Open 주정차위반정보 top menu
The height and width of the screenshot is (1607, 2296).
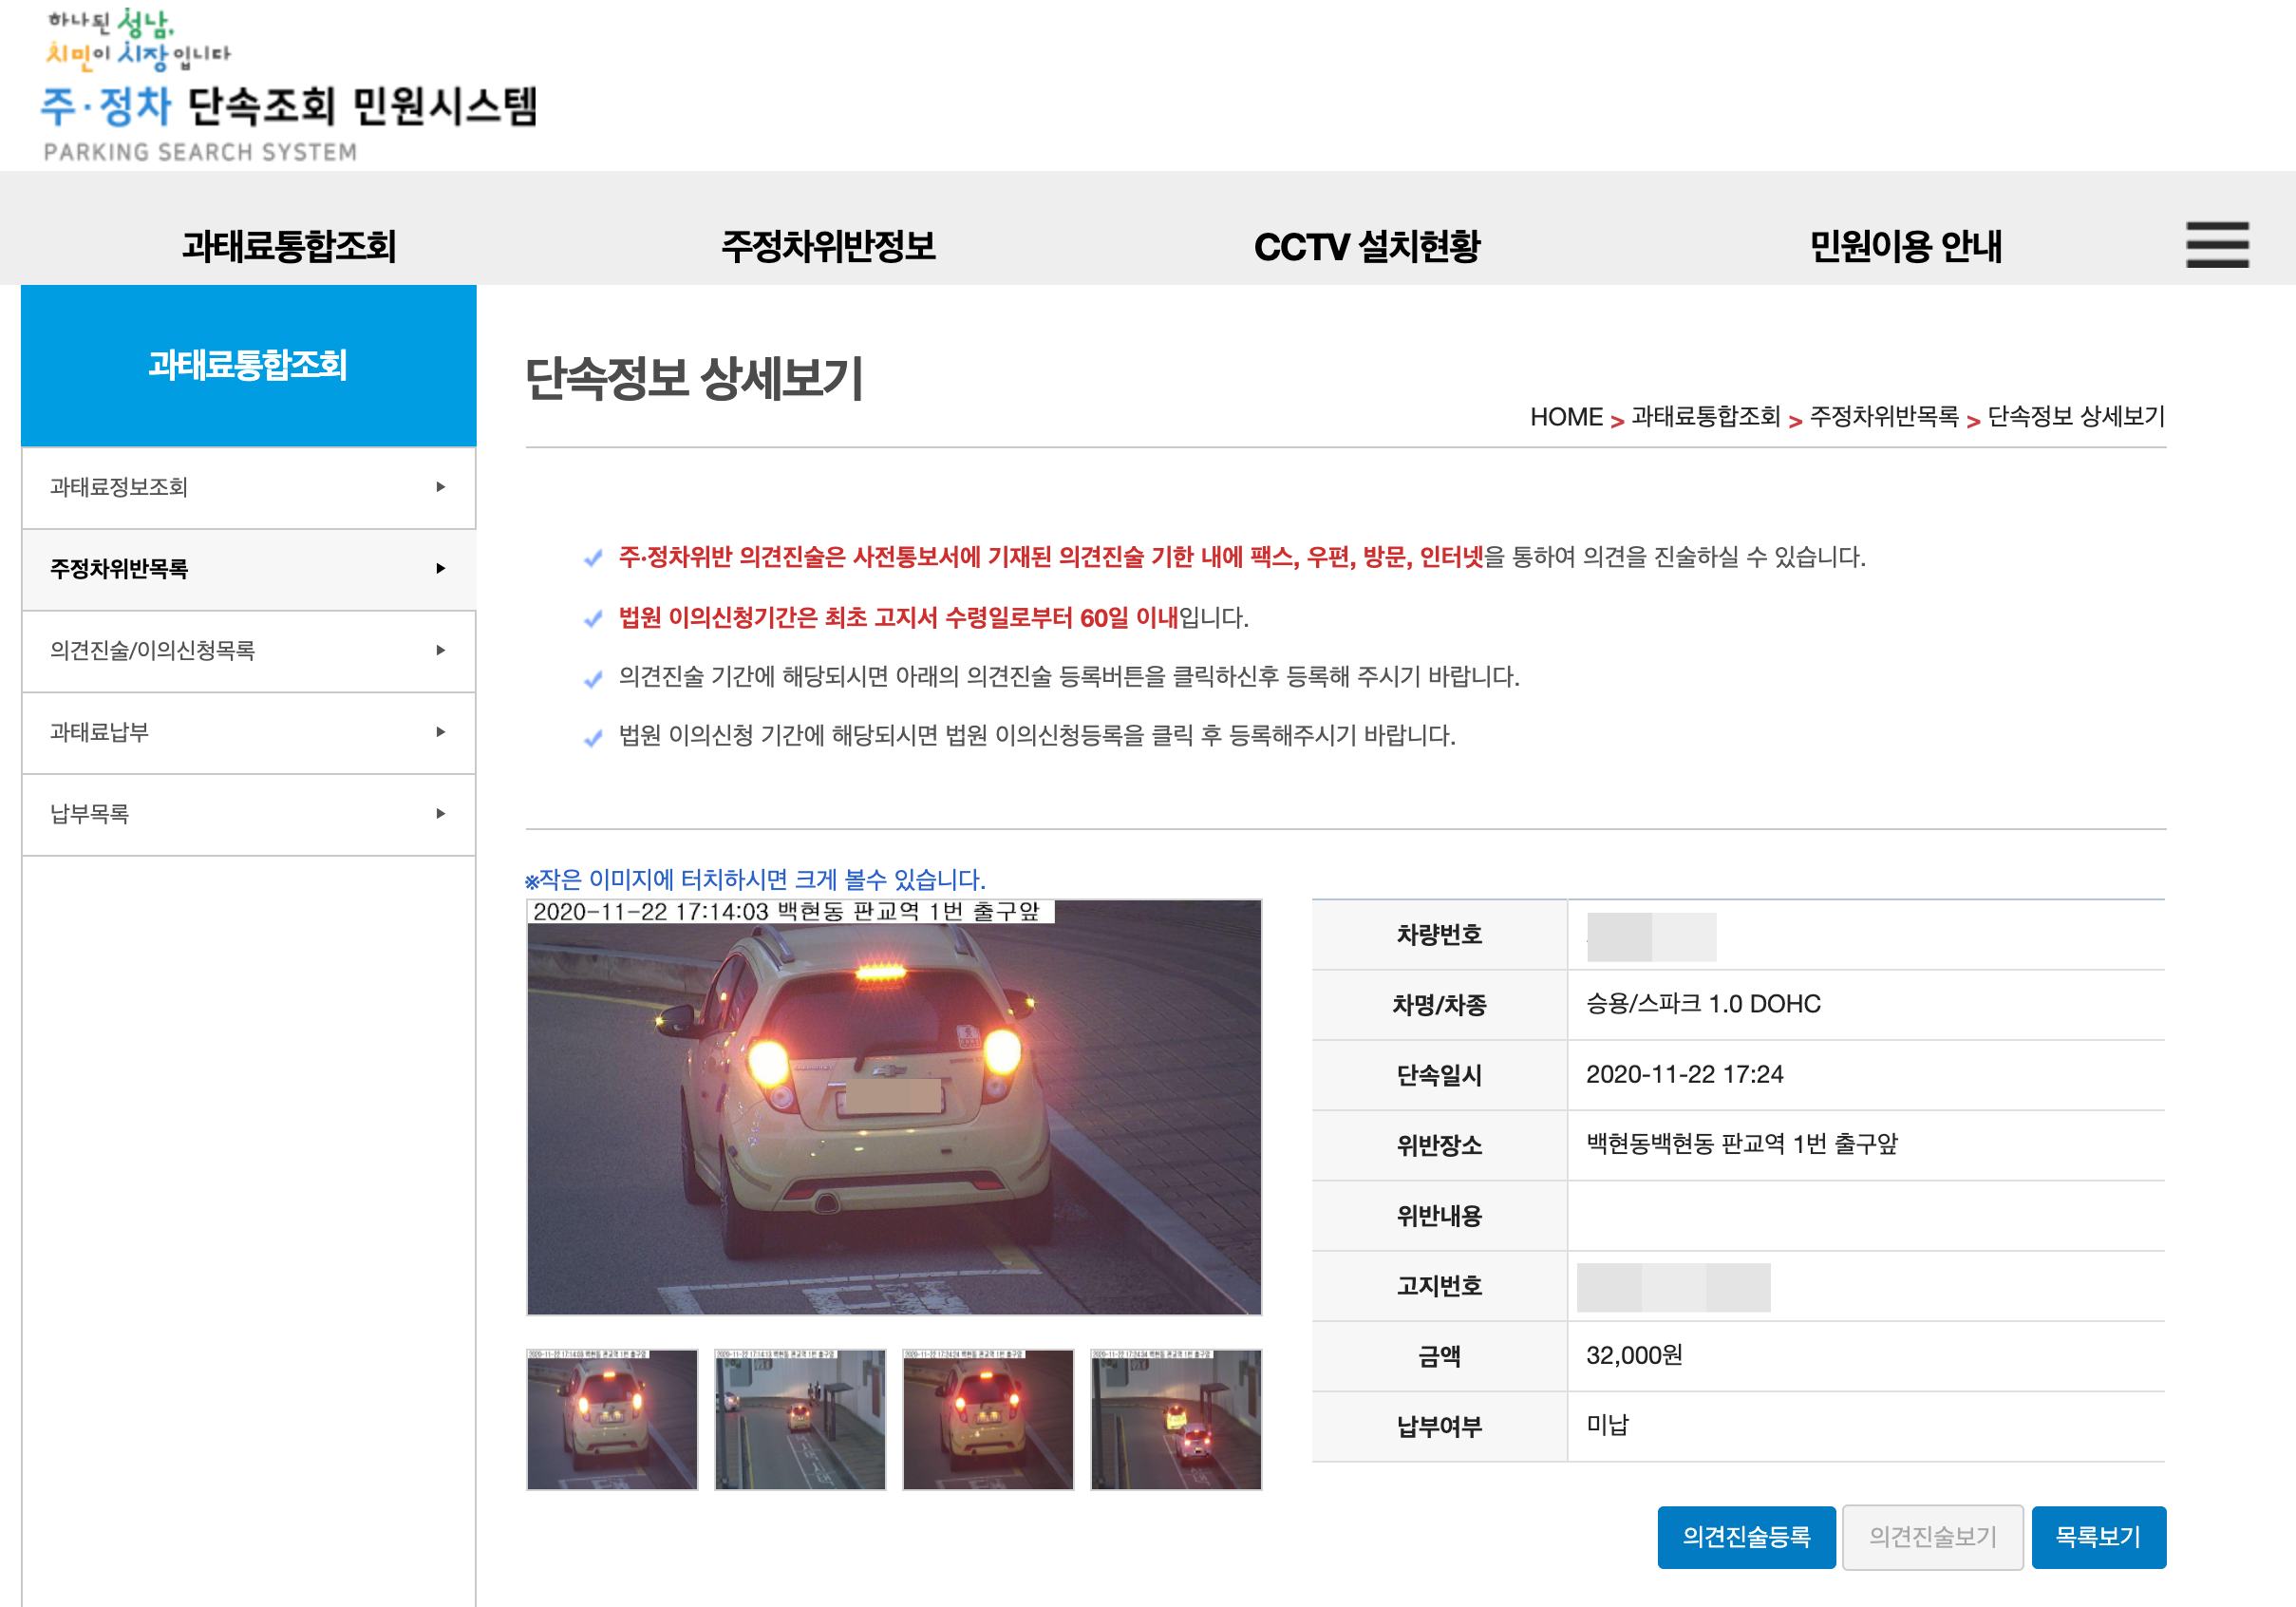tap(828, 246)
